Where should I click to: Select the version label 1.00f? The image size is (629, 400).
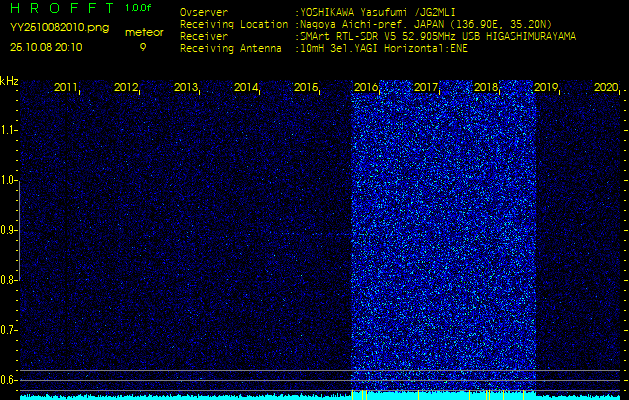coord(138,8)
